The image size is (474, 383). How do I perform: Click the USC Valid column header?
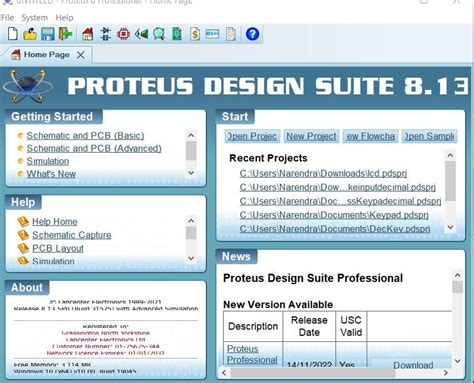point(351,326)
